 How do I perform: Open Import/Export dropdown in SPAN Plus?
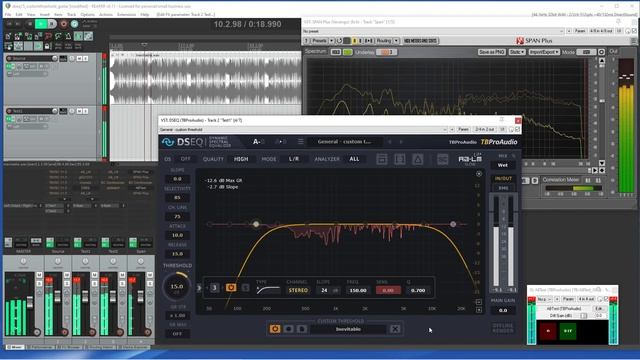(x=544, y=52)
